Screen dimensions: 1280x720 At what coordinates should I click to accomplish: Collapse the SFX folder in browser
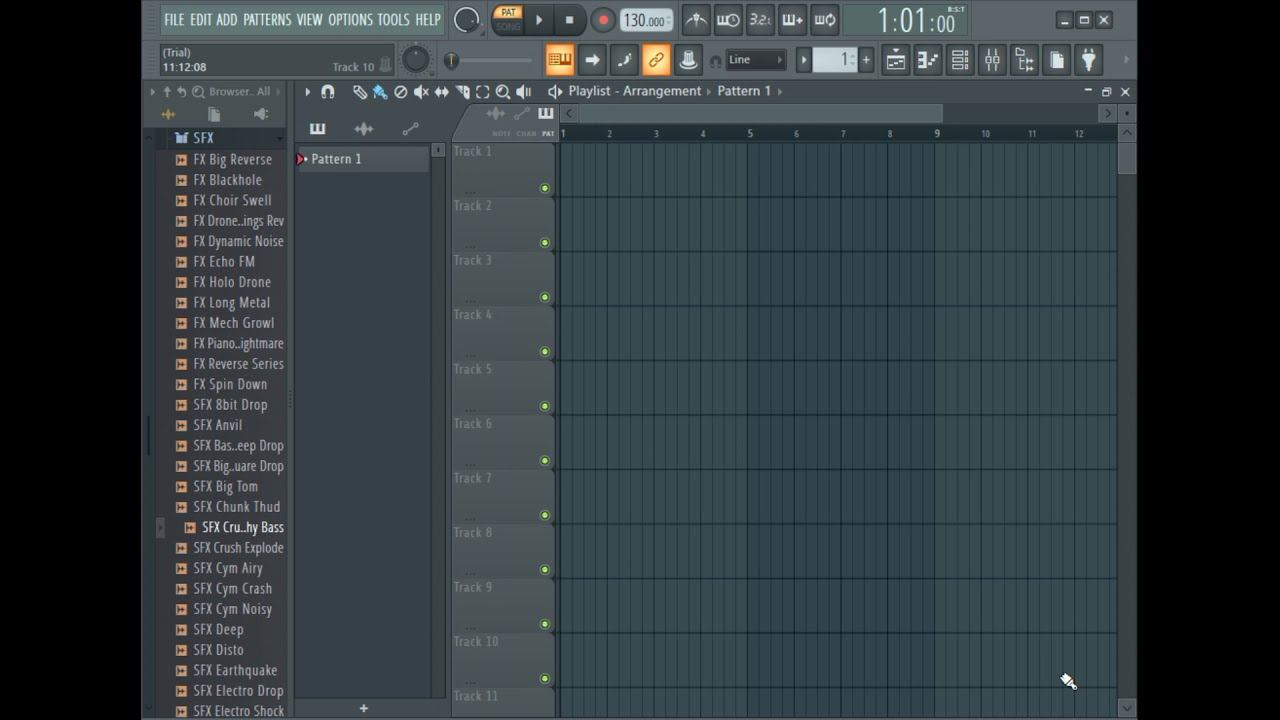tap(203, 138)
